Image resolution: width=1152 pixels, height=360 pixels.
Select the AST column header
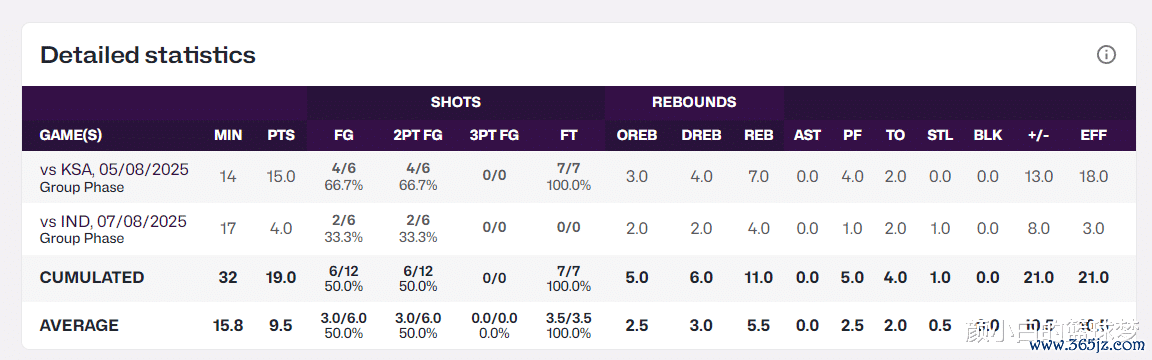coord(807,135)
